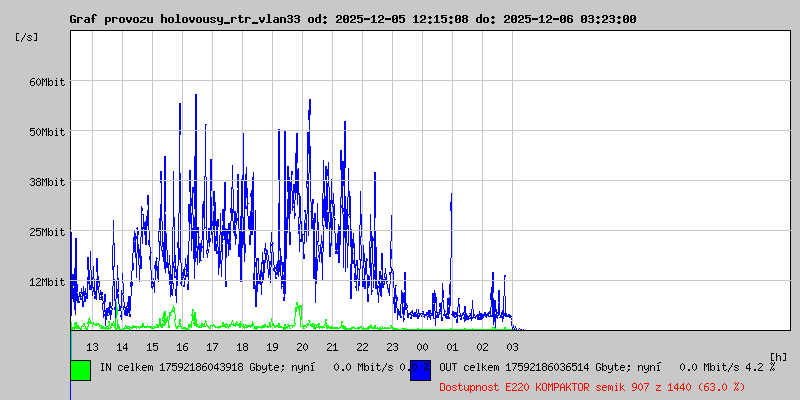Click the hour 00 x-axis label

point(422,347)
